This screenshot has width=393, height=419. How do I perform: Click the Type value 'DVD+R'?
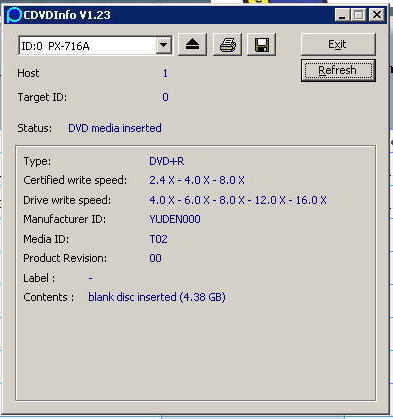pos(166,161)
